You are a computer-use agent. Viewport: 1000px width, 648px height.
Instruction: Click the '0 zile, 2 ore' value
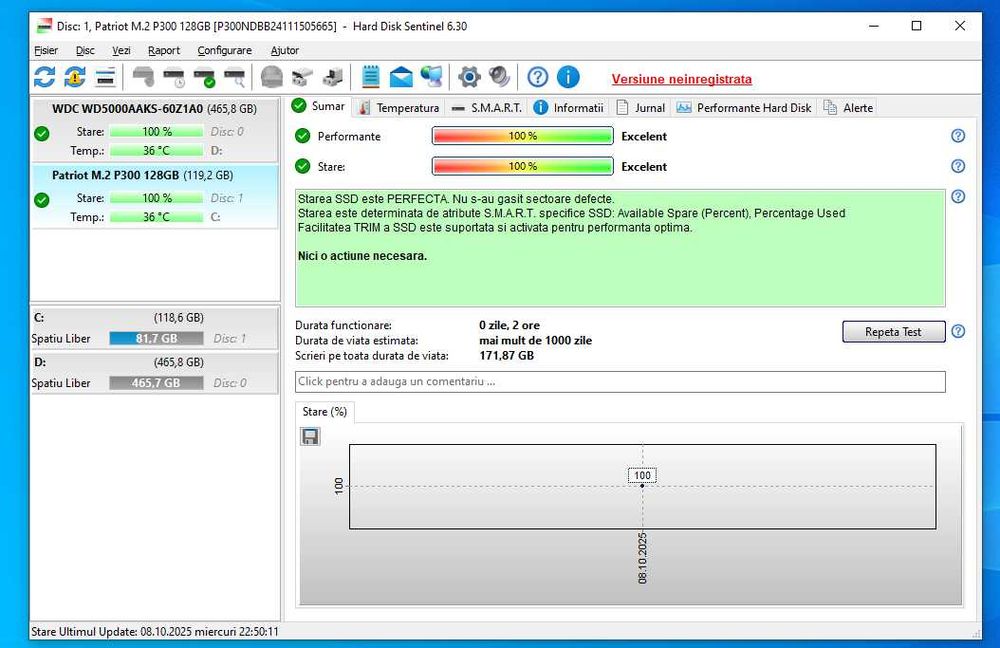(x=510, y=325)
